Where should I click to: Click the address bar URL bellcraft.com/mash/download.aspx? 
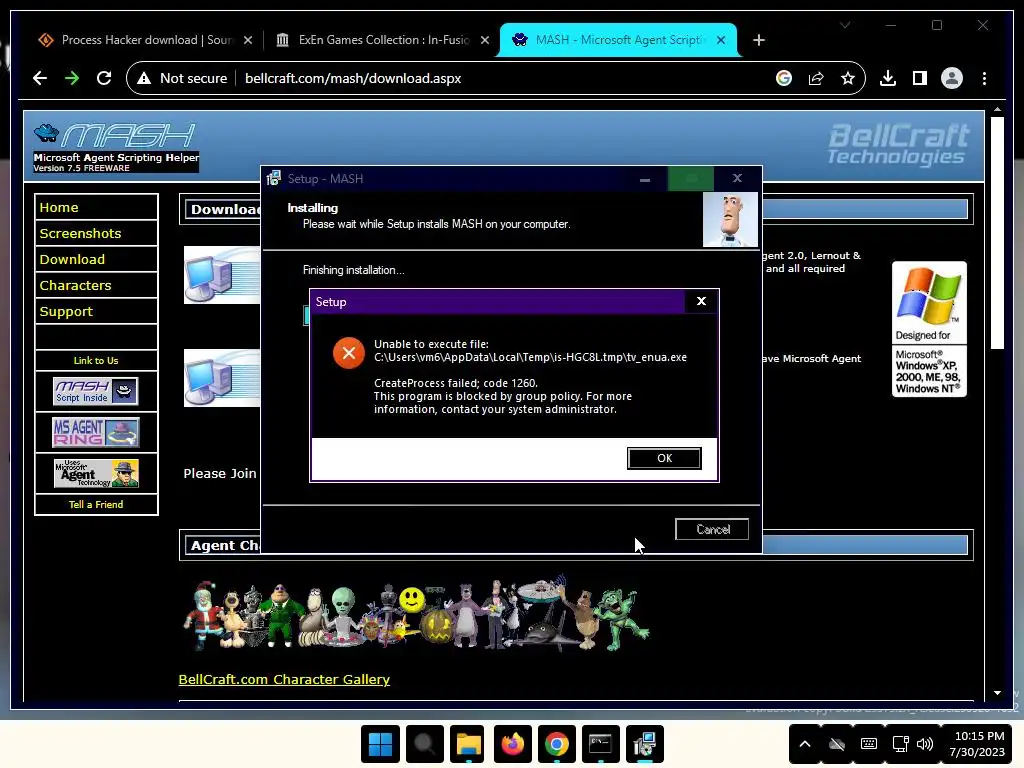coord(353,78)
